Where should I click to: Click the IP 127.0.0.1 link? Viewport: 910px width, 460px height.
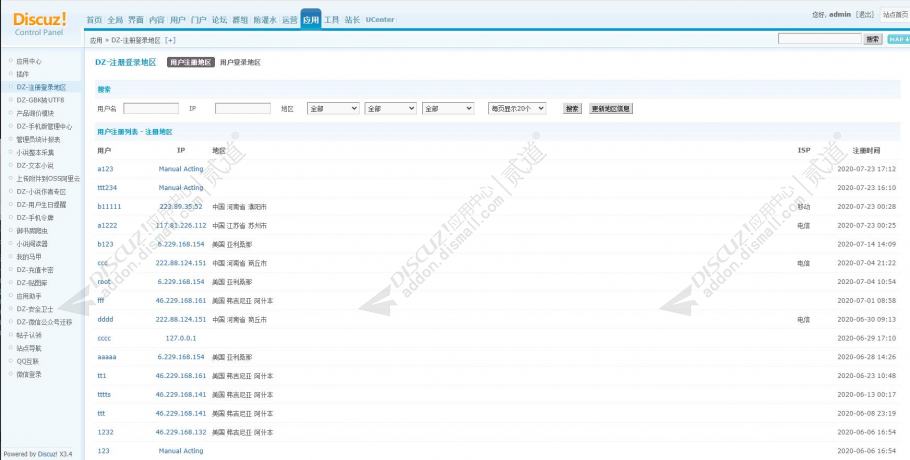coord(180,338)
